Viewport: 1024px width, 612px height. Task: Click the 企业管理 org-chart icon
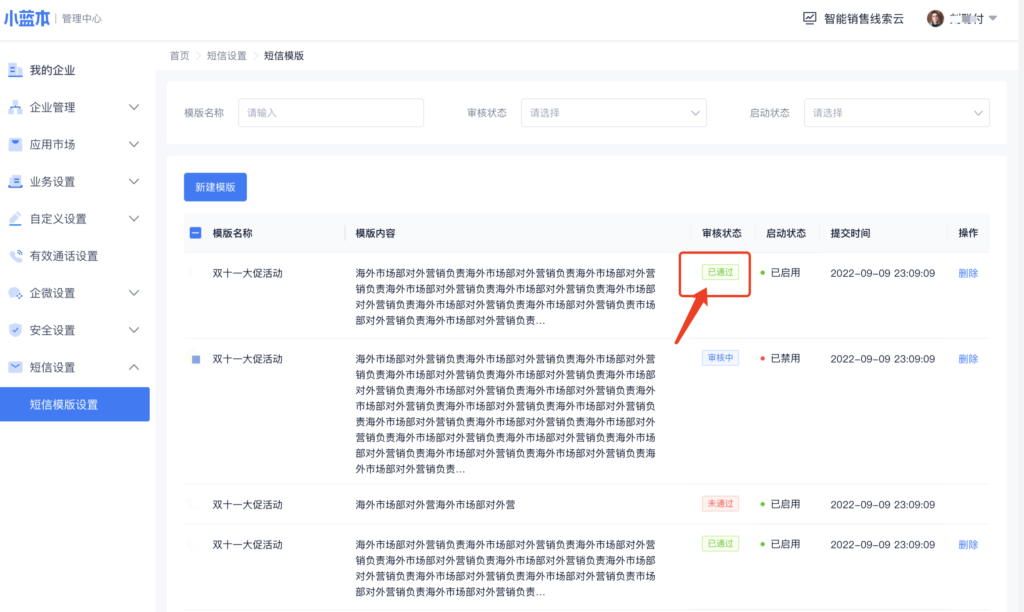click(x=15, y=107)
